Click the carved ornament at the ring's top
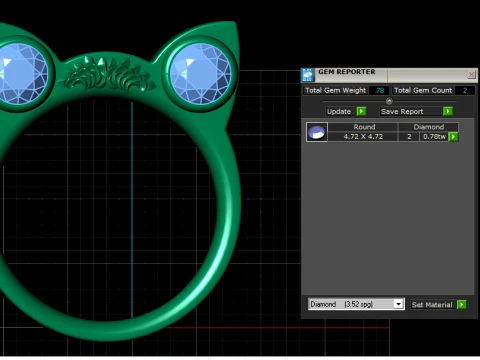The image size is (480, 360). 108,75
